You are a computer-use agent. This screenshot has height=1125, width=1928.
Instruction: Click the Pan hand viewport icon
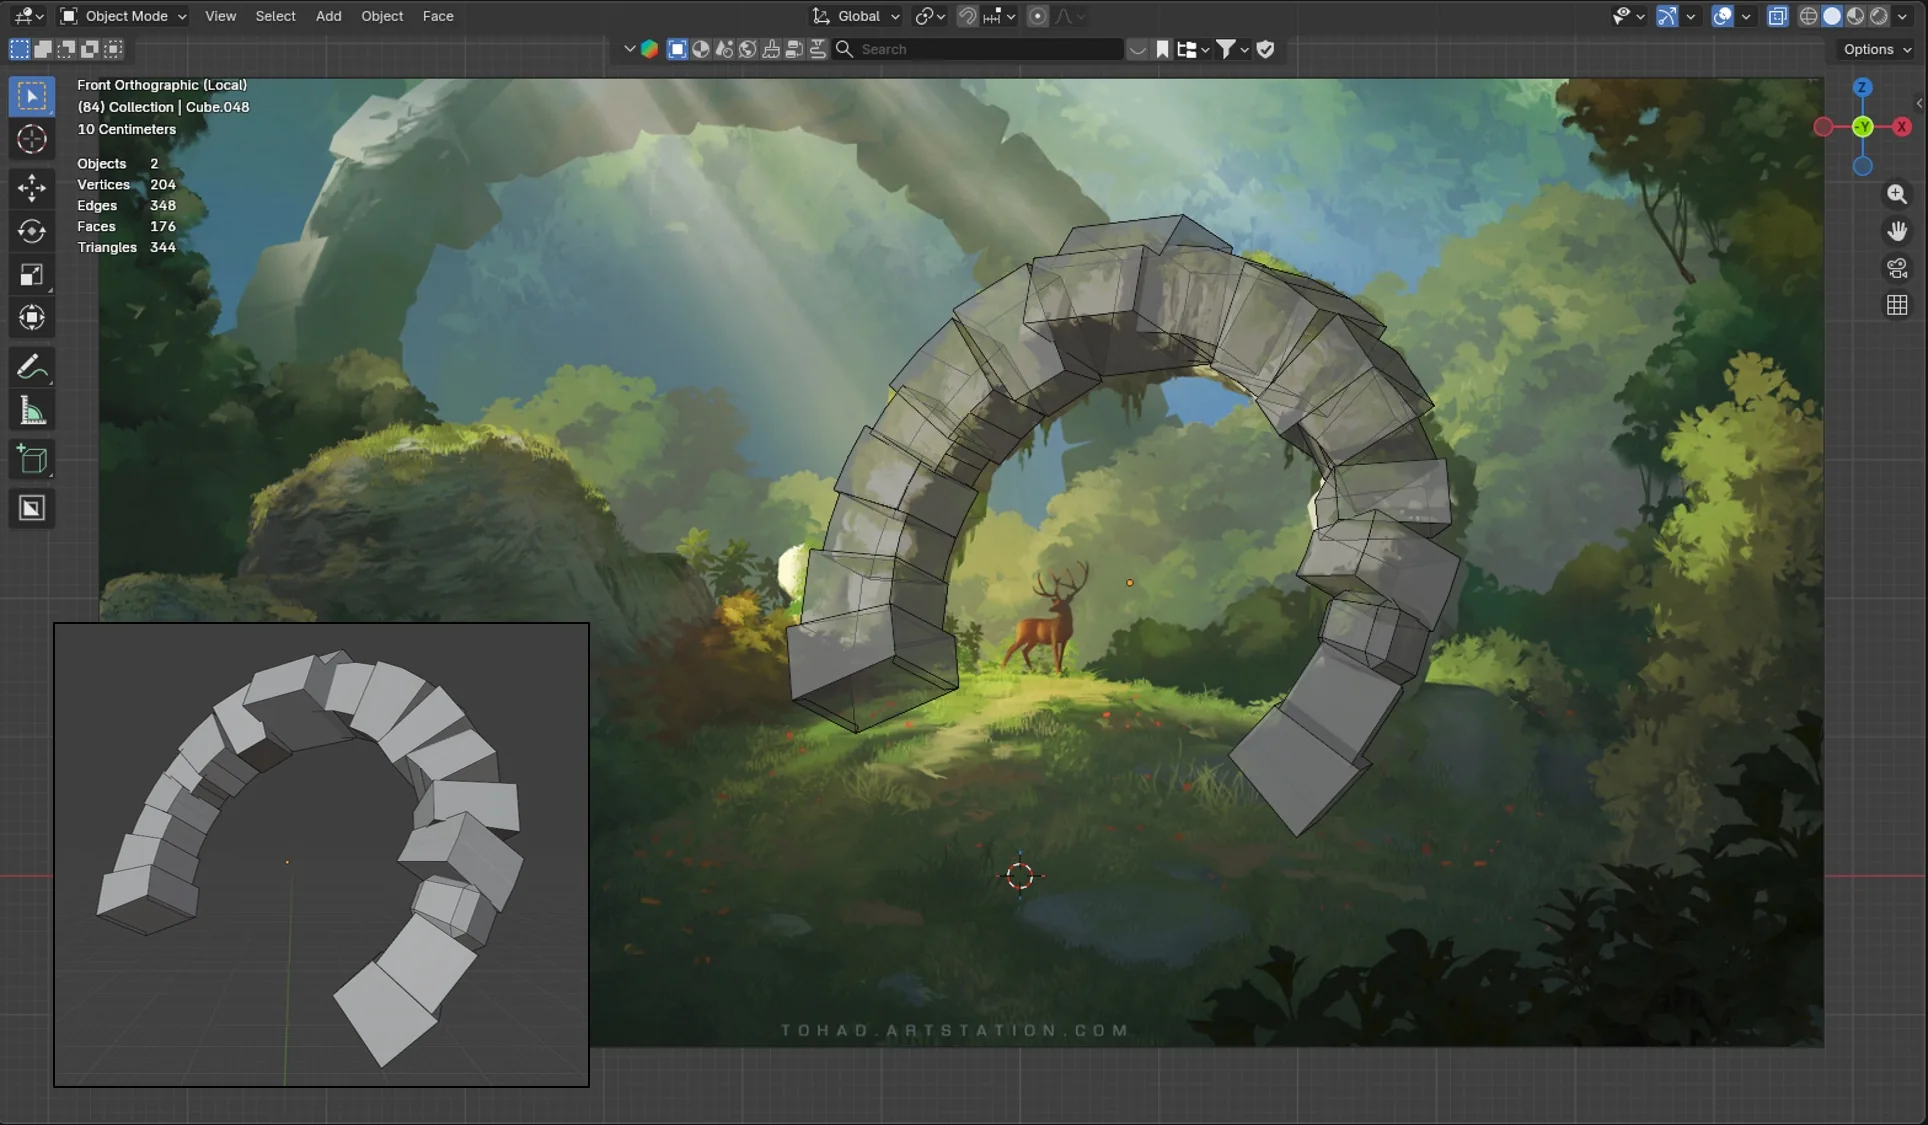[x=1897, y=231]
